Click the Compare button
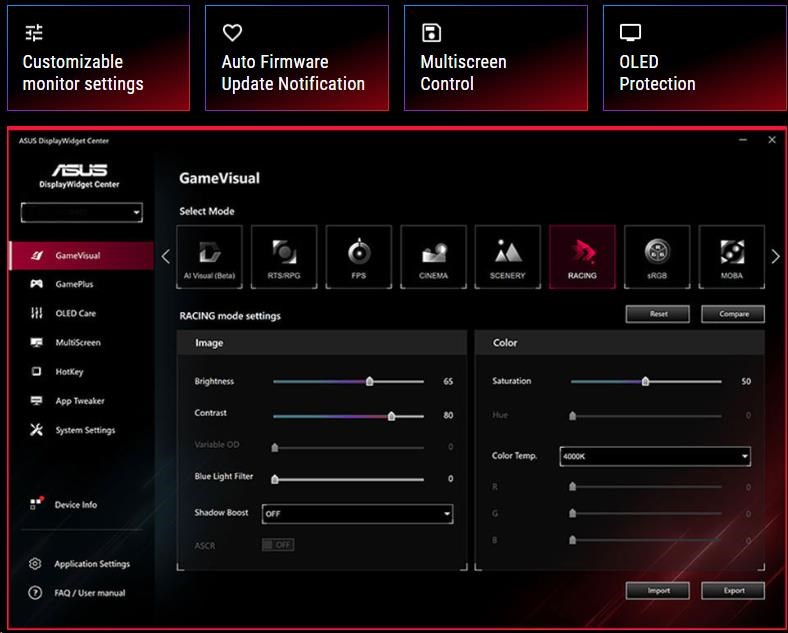This screenshot has height=633, width=788. (733, 314)
